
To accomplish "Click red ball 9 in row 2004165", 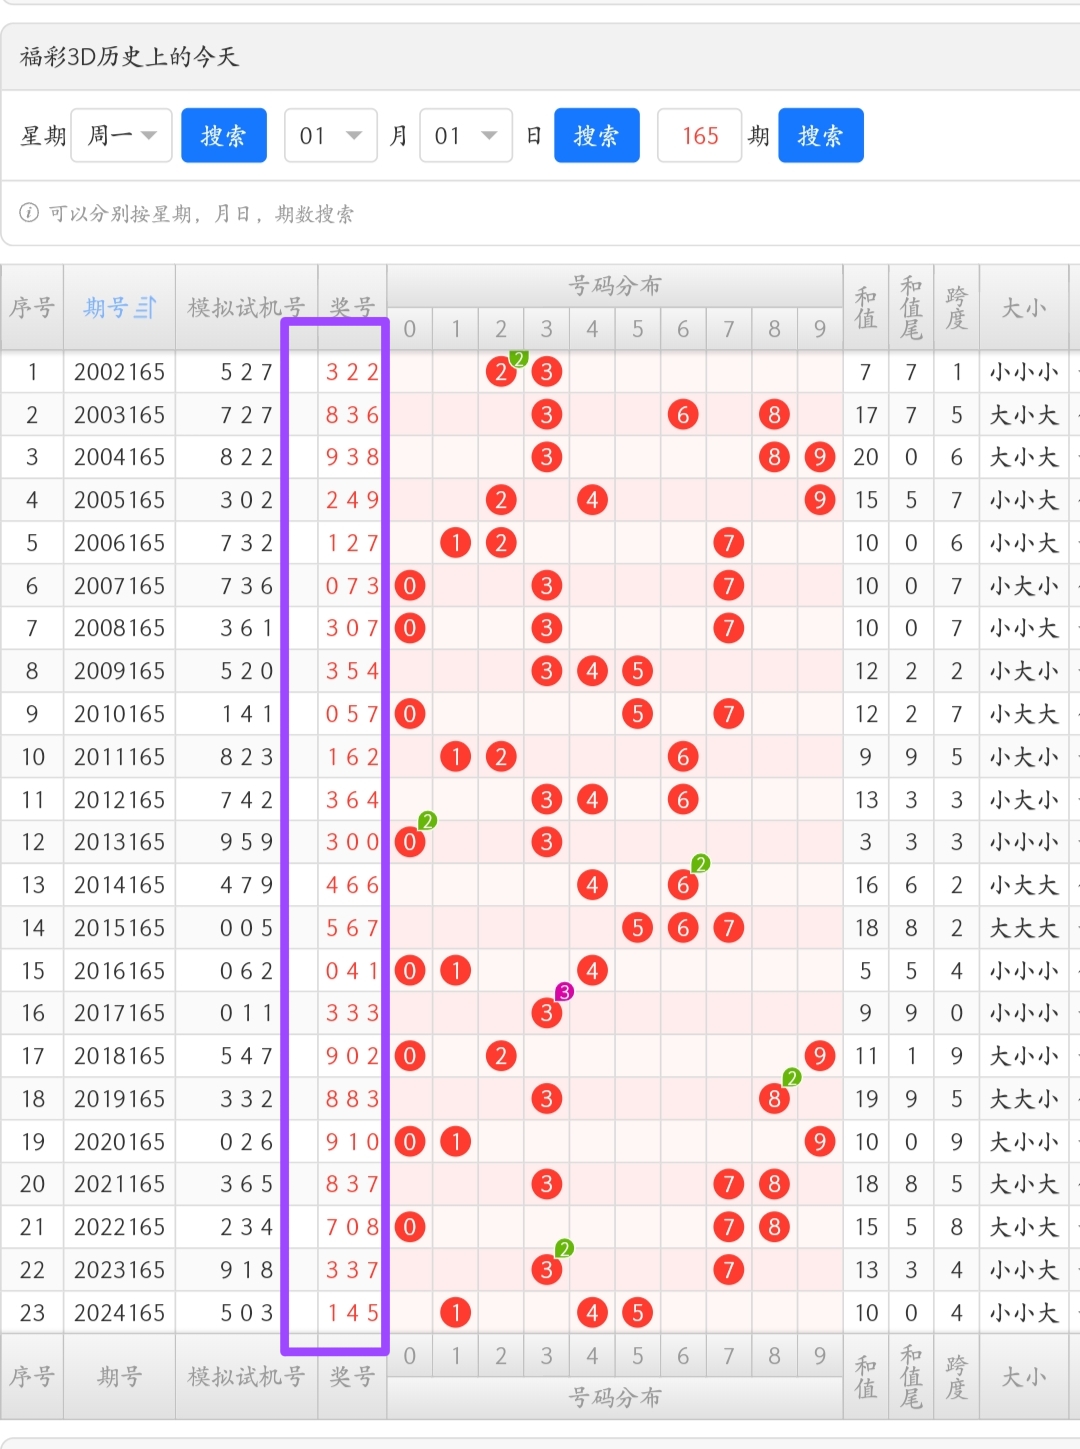I will pos(820,457).
